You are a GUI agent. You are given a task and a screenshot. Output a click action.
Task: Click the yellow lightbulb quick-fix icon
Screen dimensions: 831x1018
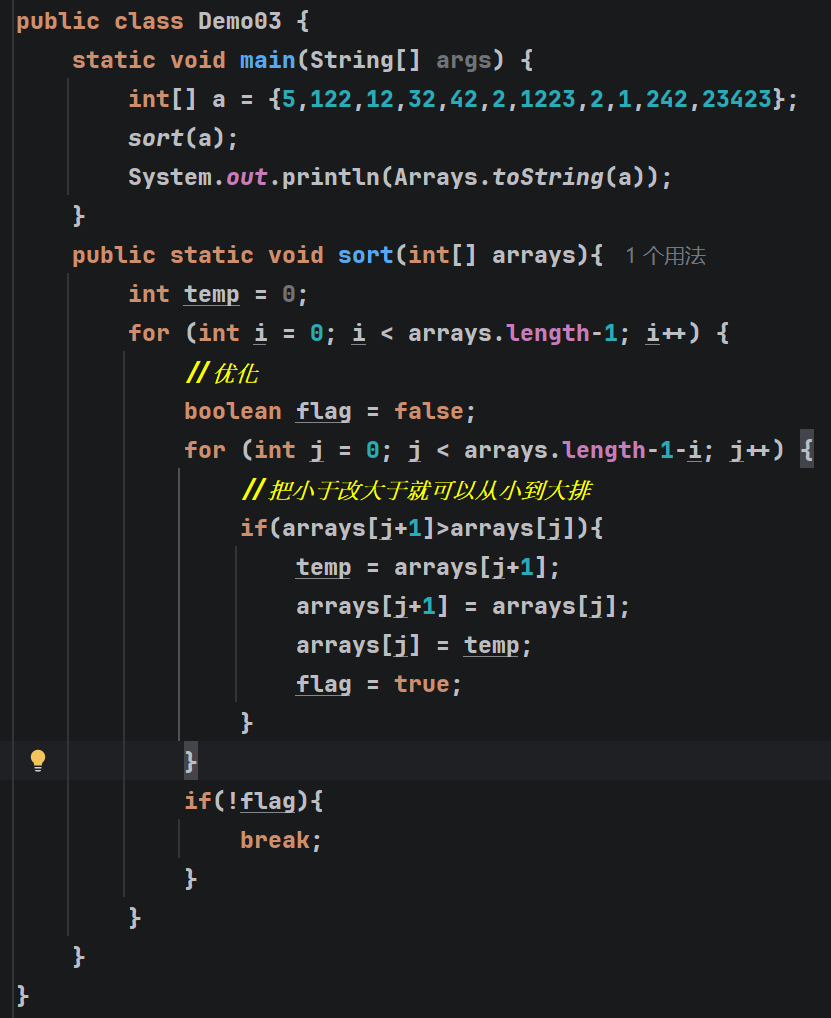[38, 760]
